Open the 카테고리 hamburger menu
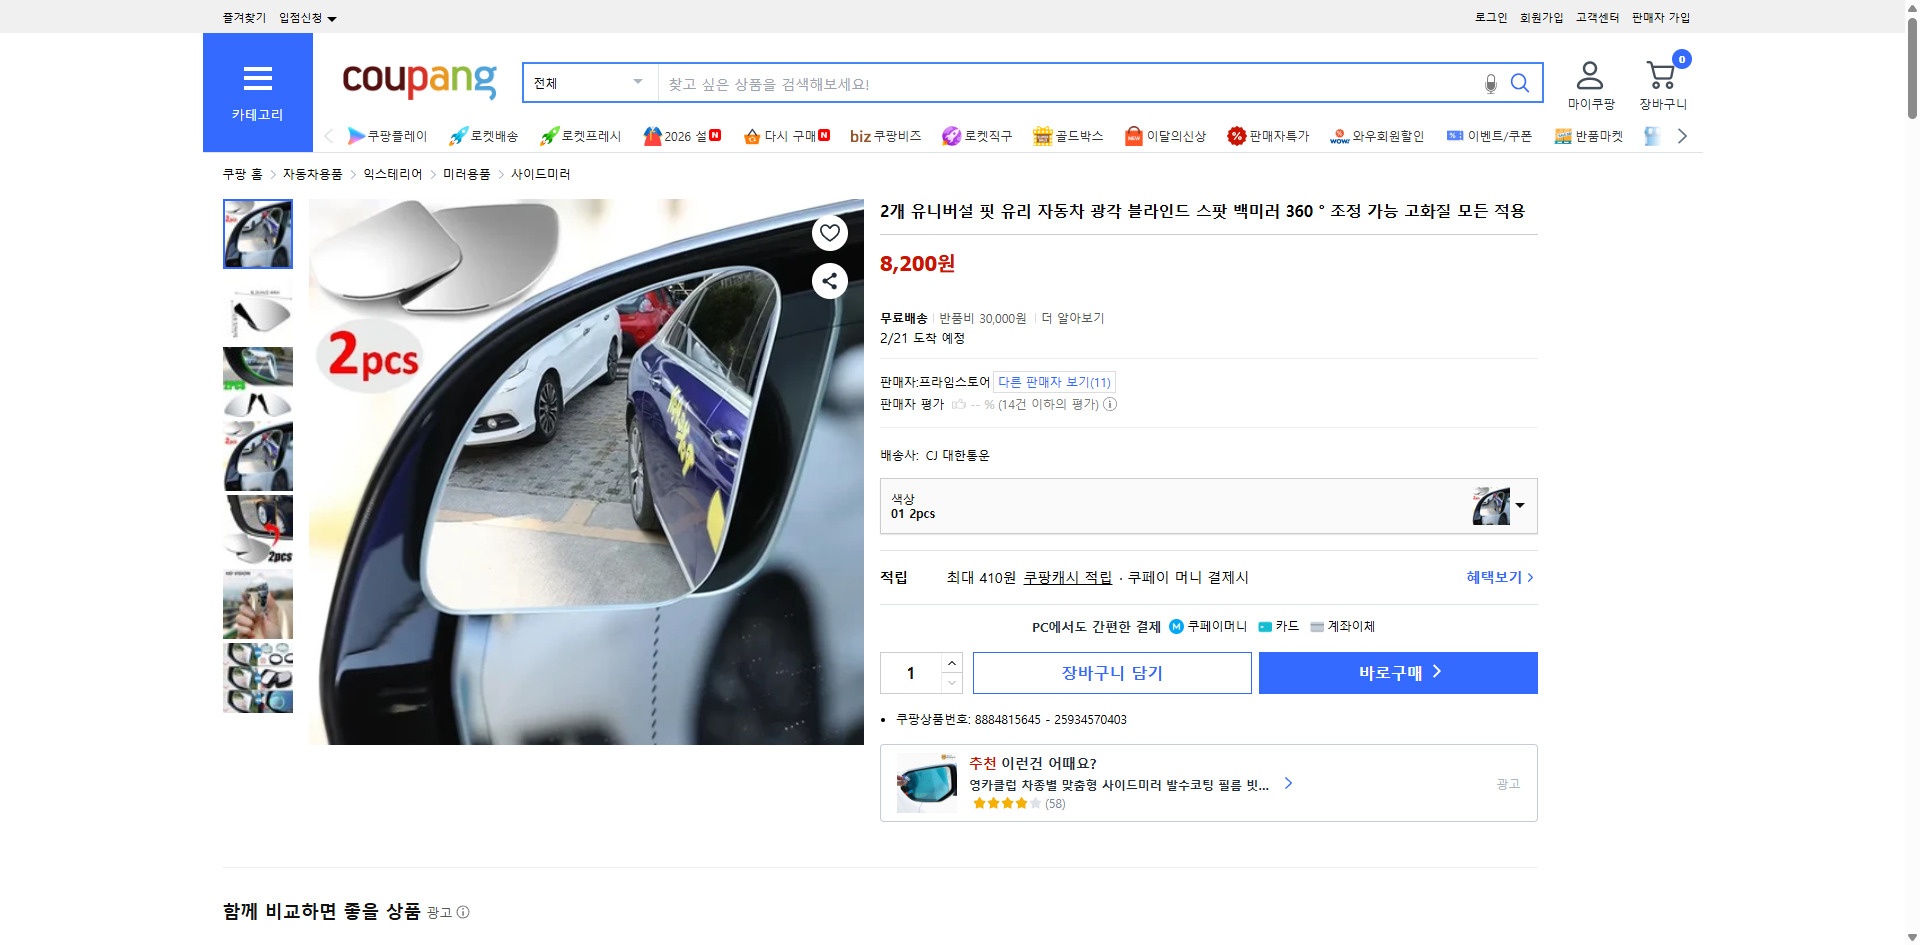This screenshot has height=945, width=1920. [x=257, y=79]
